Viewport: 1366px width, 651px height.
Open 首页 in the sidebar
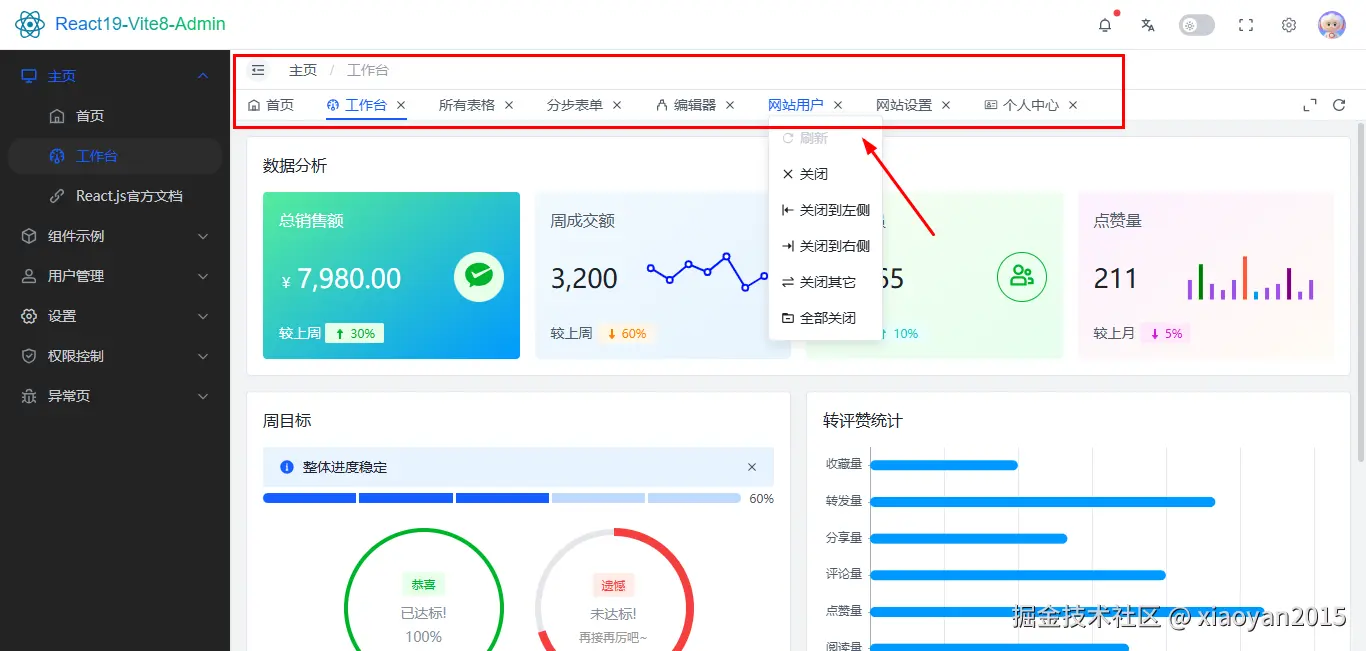click(115, 116)
